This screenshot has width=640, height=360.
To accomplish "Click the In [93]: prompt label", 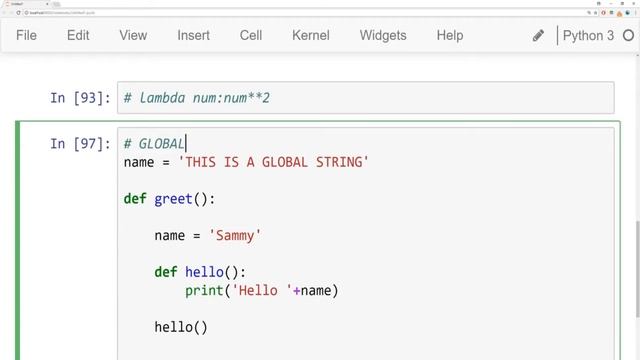I will 80,98.
